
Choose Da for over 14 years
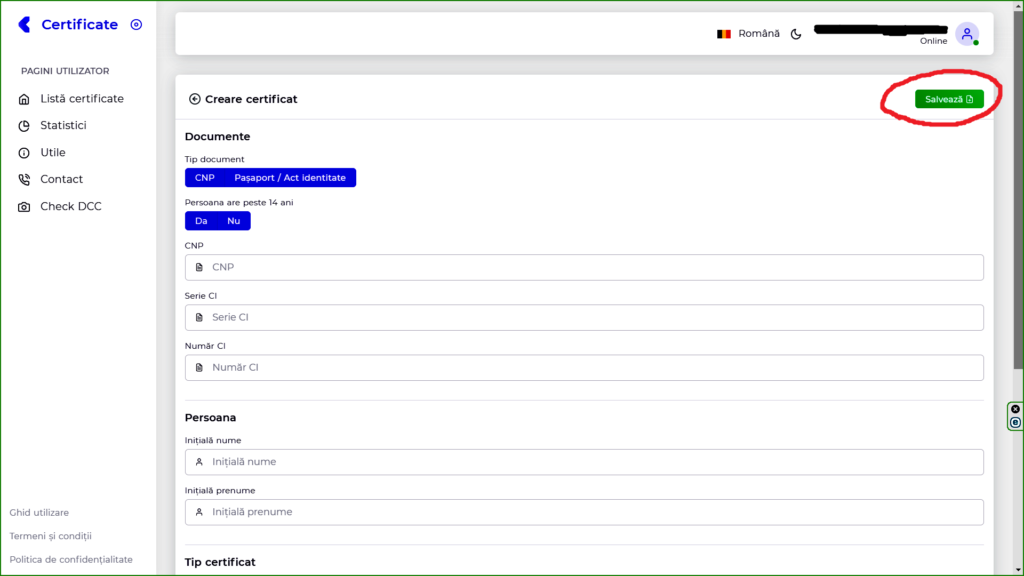(x=201, y=221)
